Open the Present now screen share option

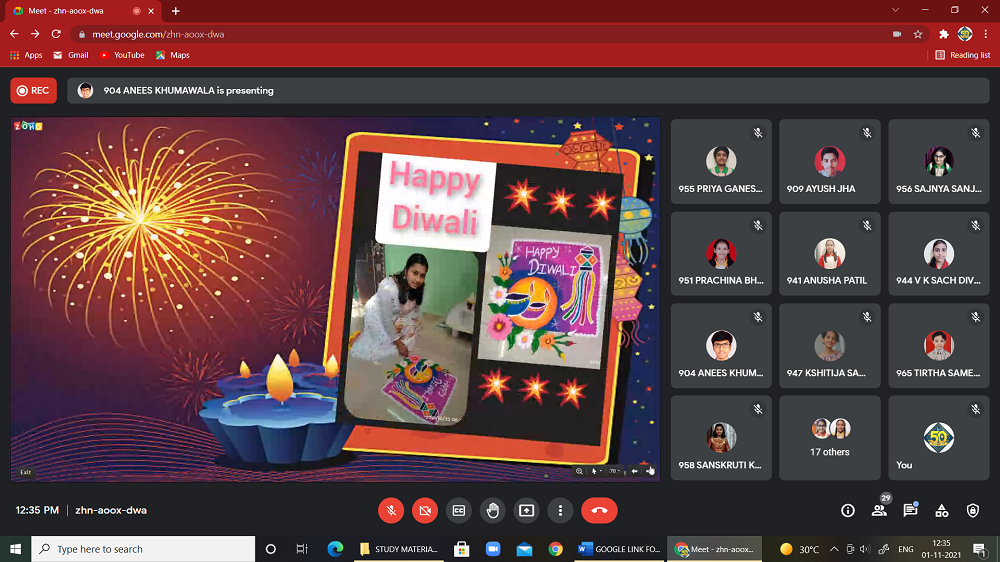(526, 510)
